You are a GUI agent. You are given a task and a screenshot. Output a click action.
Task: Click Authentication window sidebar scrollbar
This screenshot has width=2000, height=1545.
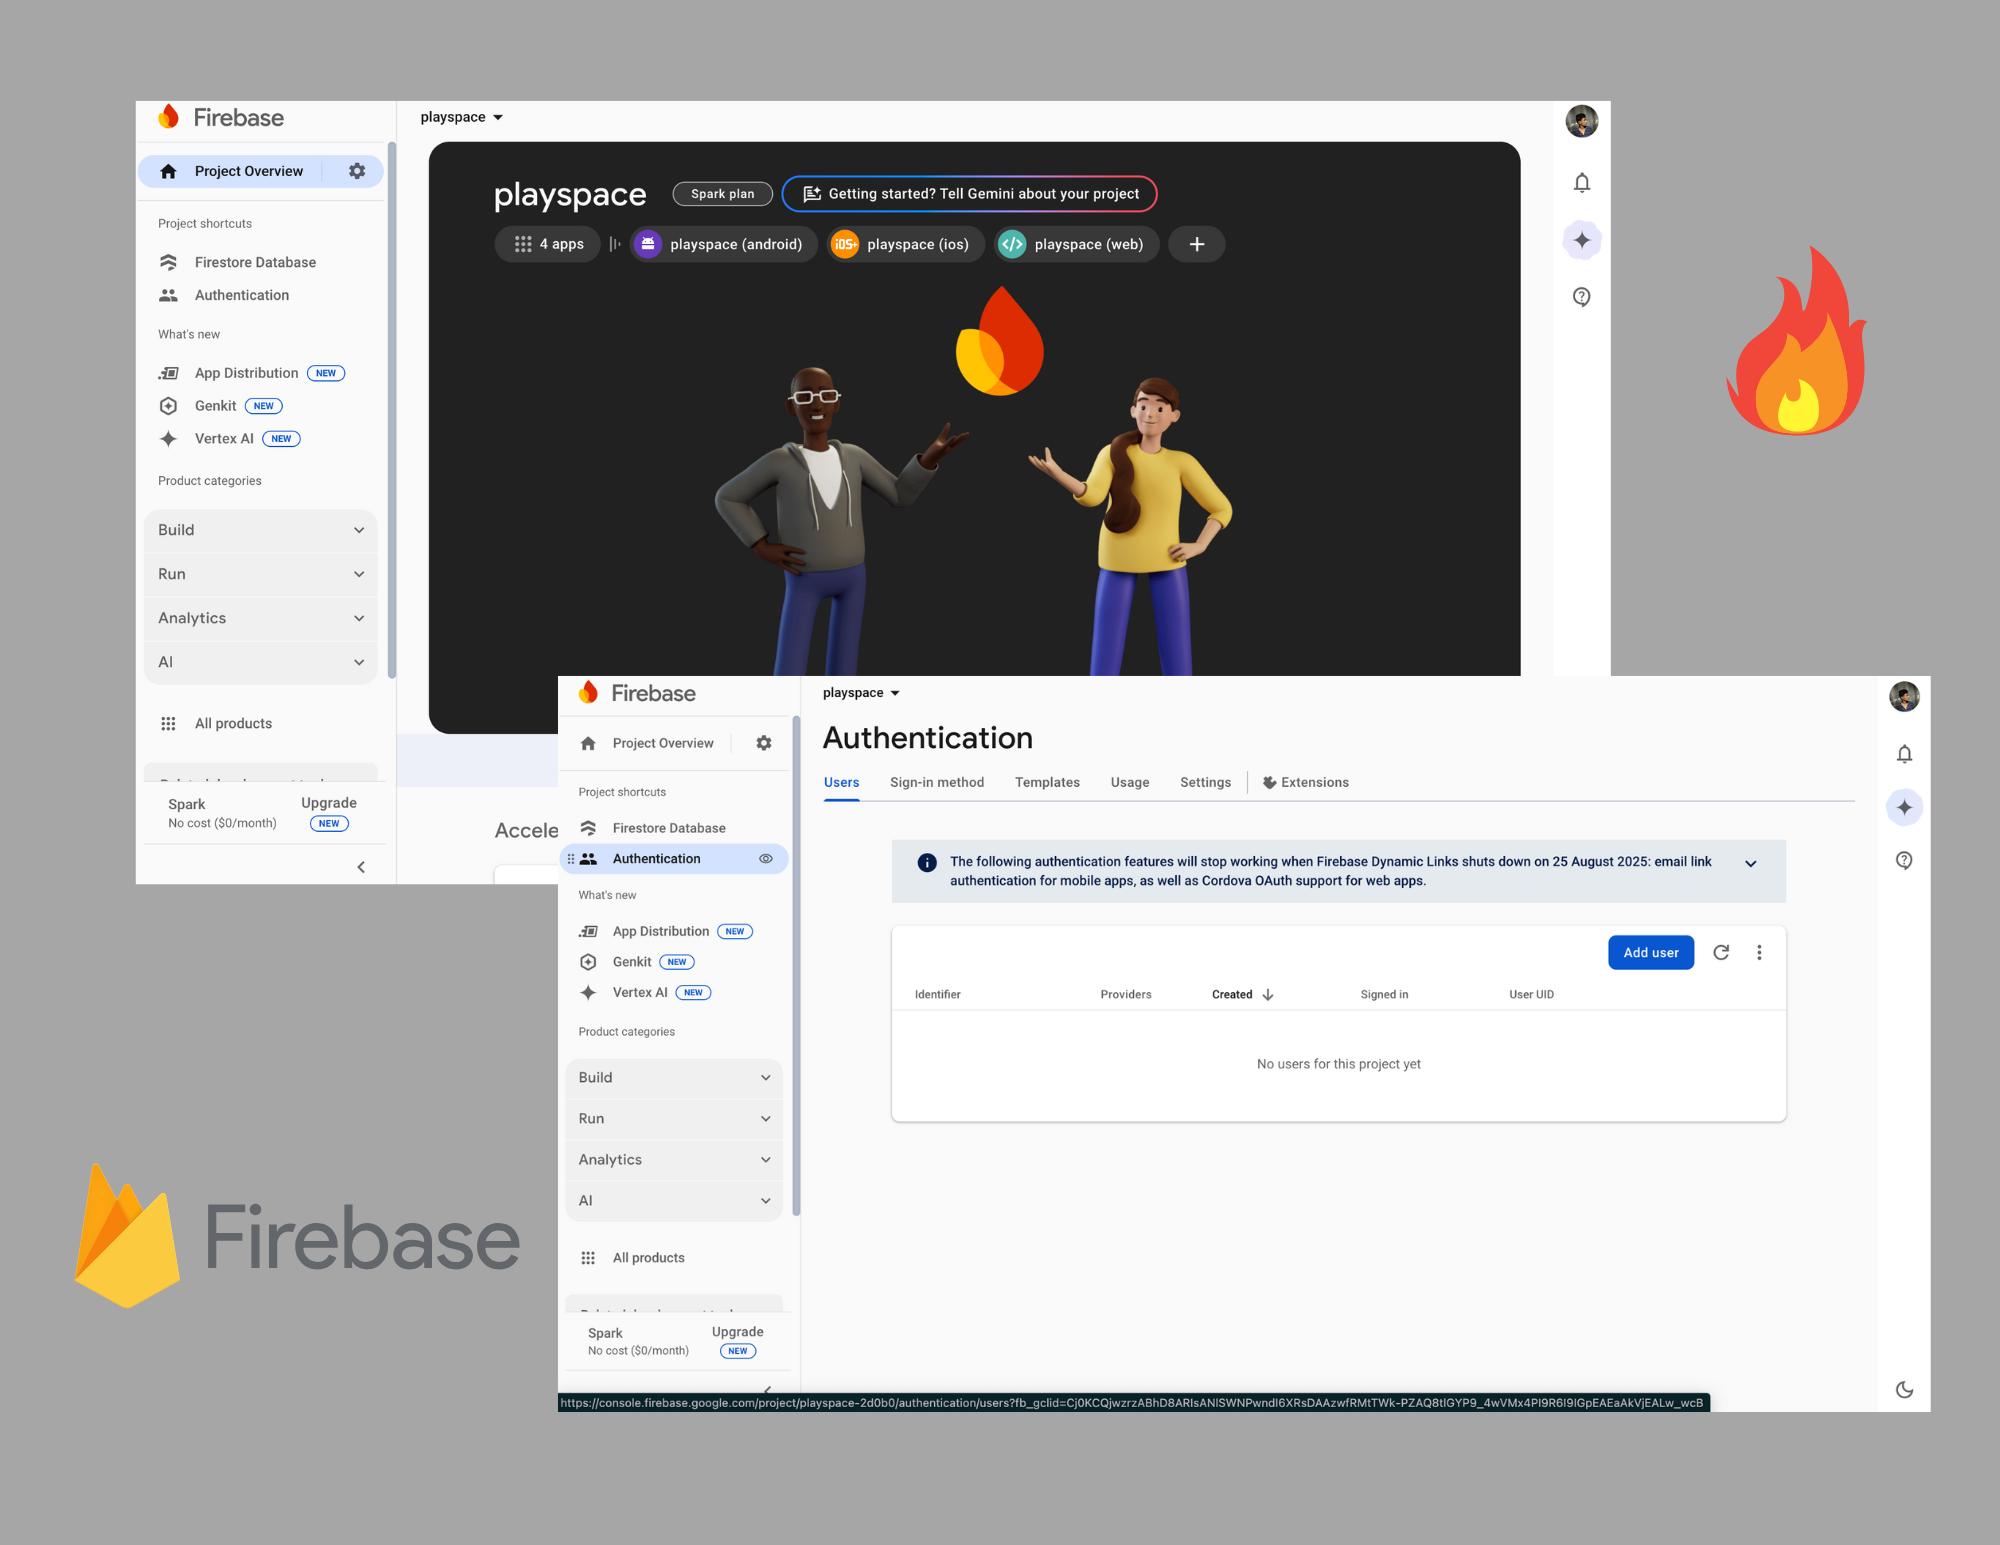796,966
